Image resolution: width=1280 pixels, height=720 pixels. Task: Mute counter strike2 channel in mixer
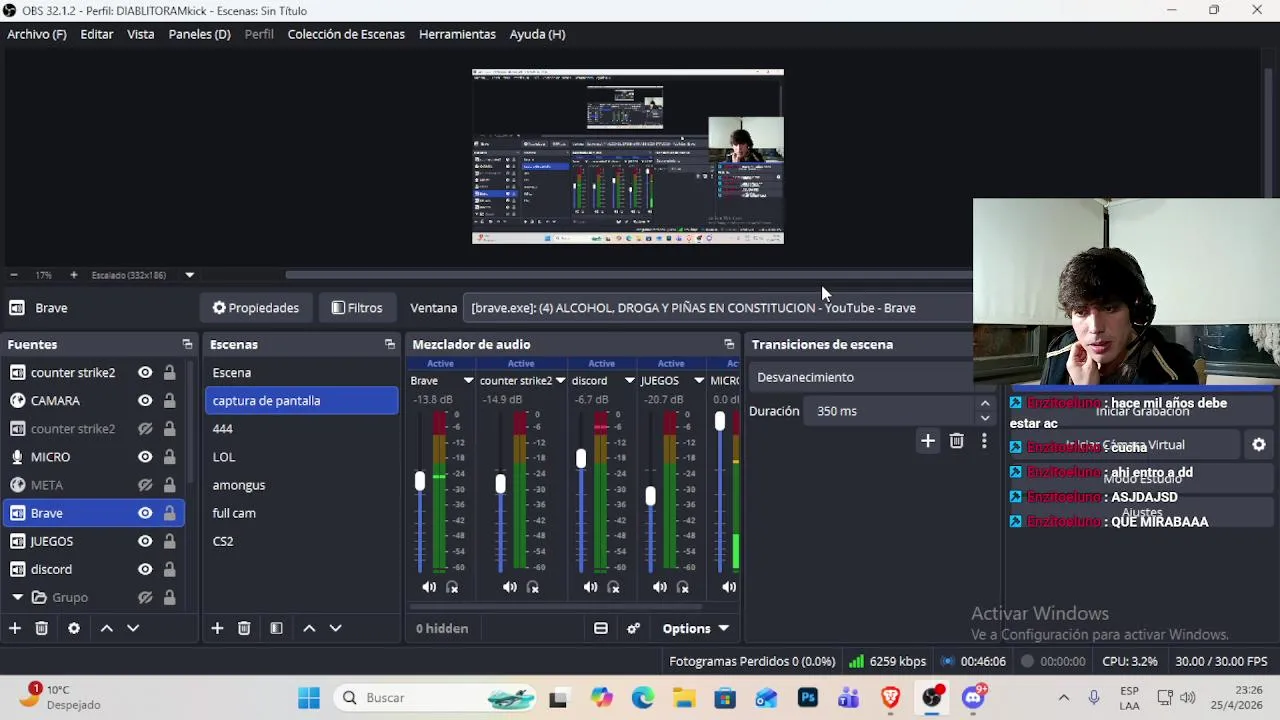(x=510, y=587)
